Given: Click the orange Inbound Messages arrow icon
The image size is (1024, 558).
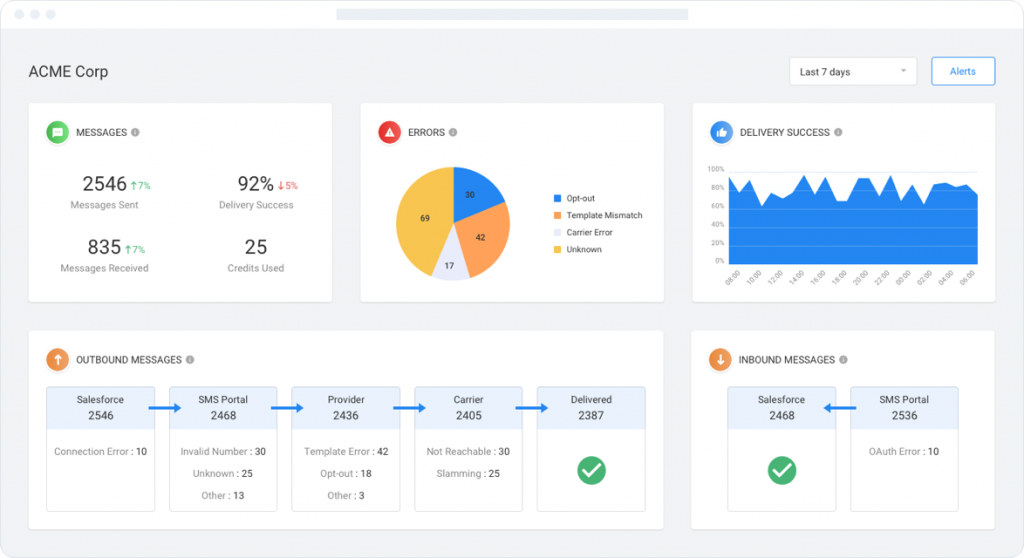Looking at the screenshot, I should 720,360.
